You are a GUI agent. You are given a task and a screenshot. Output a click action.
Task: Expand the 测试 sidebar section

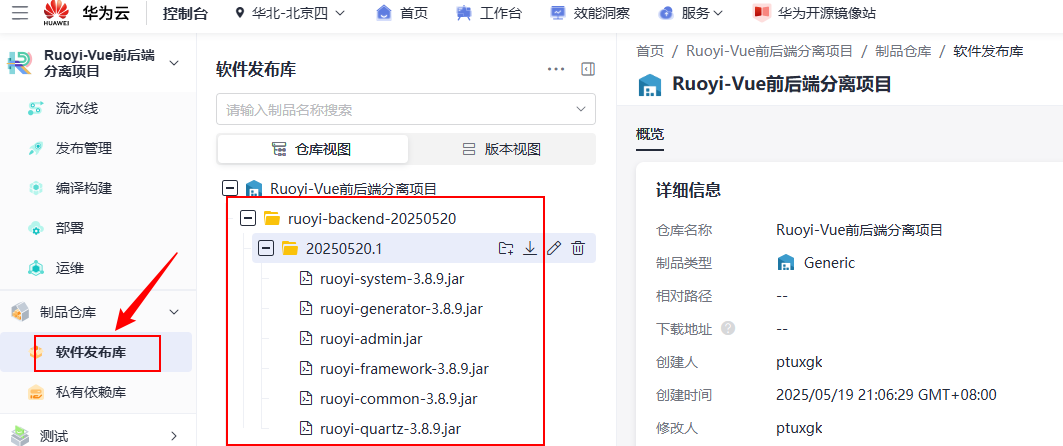click(x=174, y=436)
